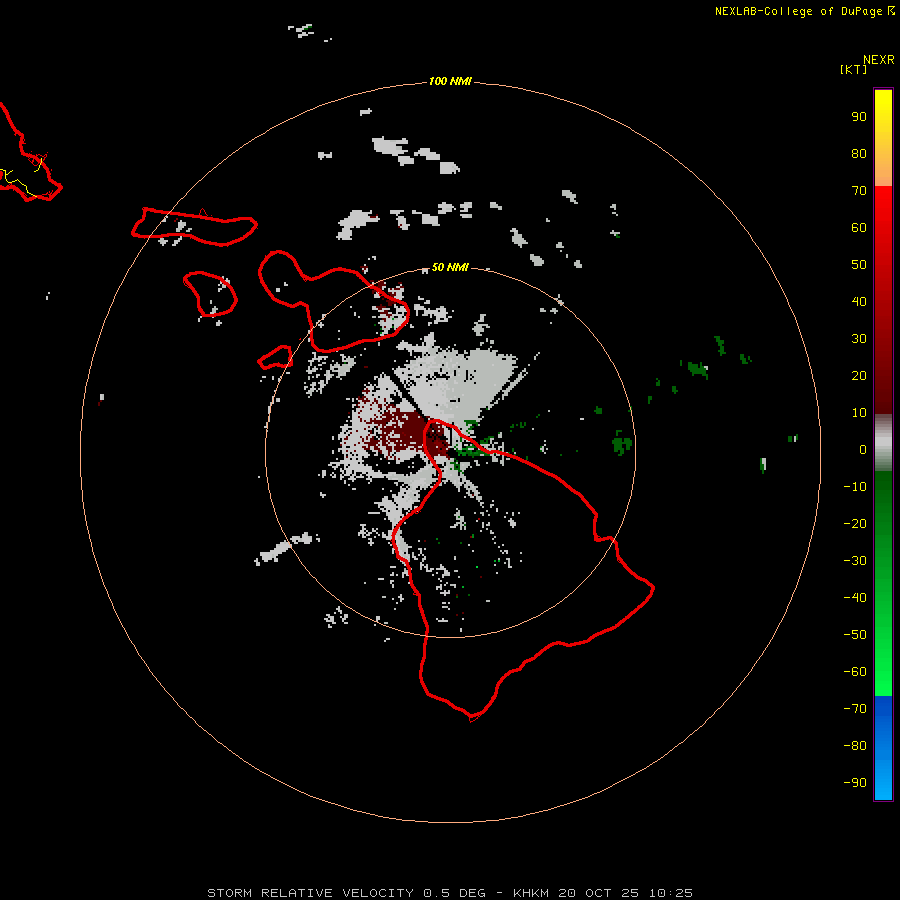Click the 60 label on the velocity scale
This screenshot has width=900, height=900.
click(859, 228)
